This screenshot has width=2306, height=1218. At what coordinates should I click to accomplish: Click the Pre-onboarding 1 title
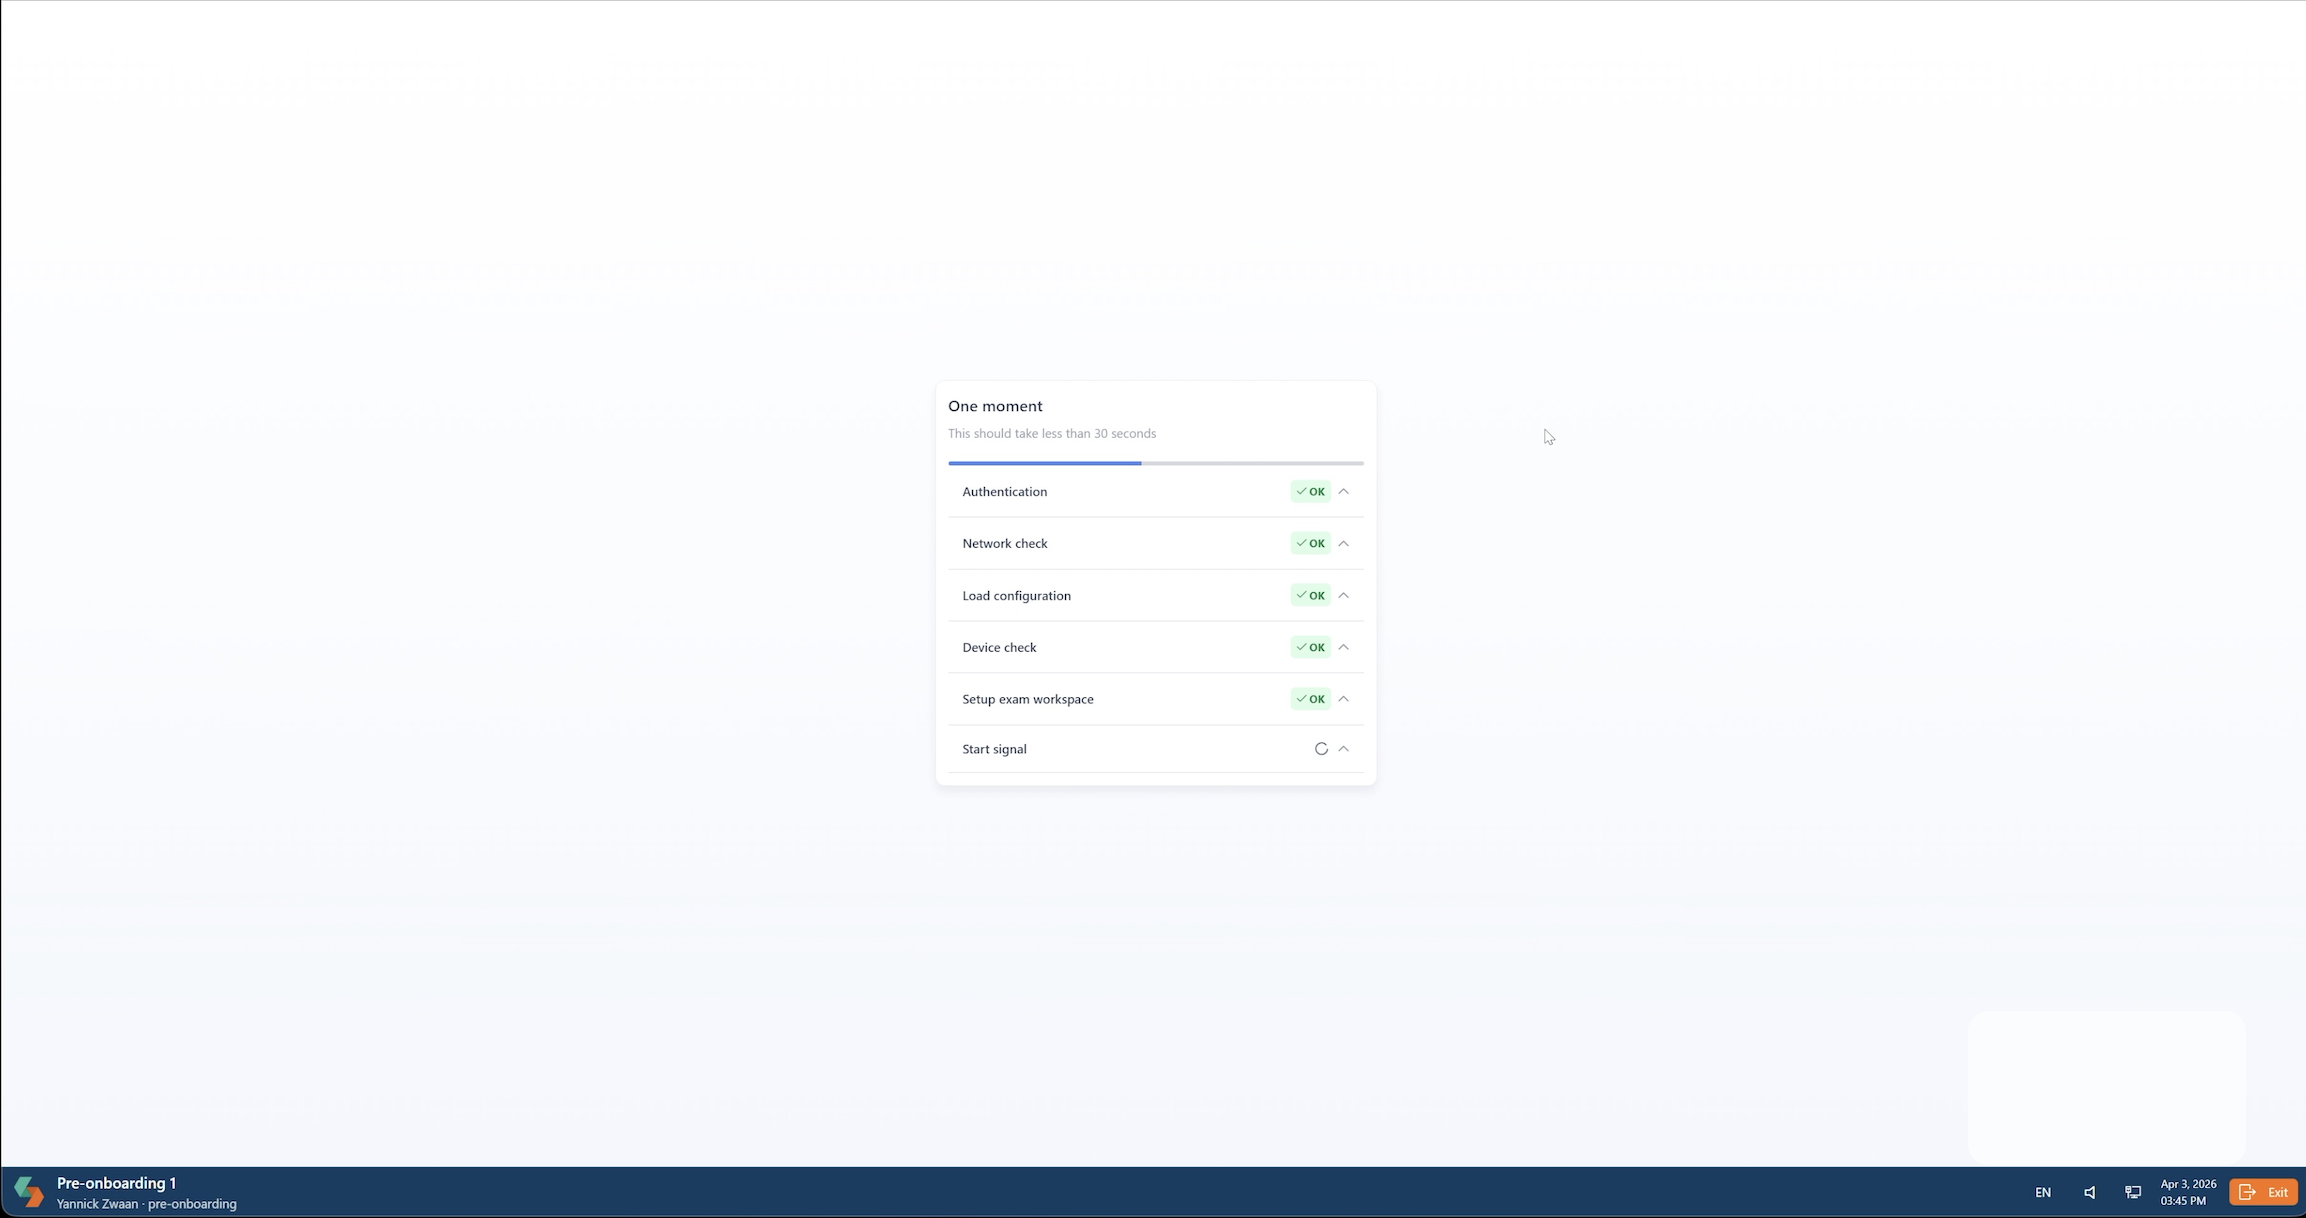click(116, 1183)
